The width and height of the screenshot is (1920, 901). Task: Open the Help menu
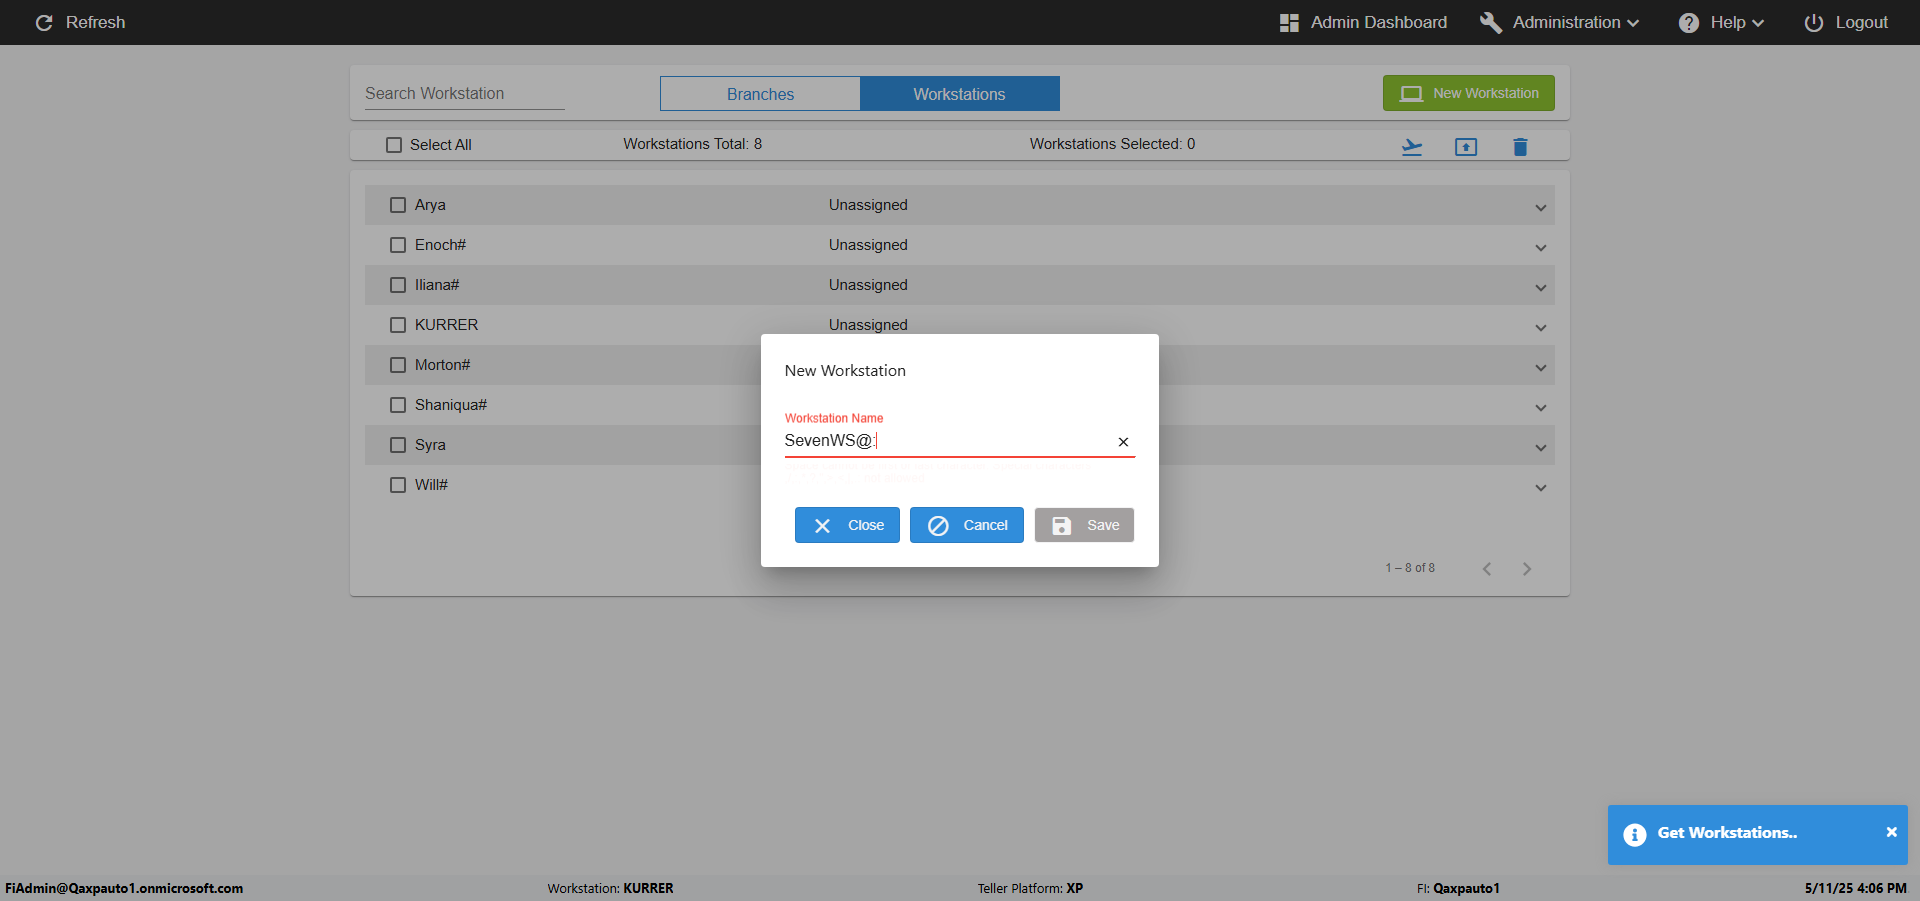1721,22
